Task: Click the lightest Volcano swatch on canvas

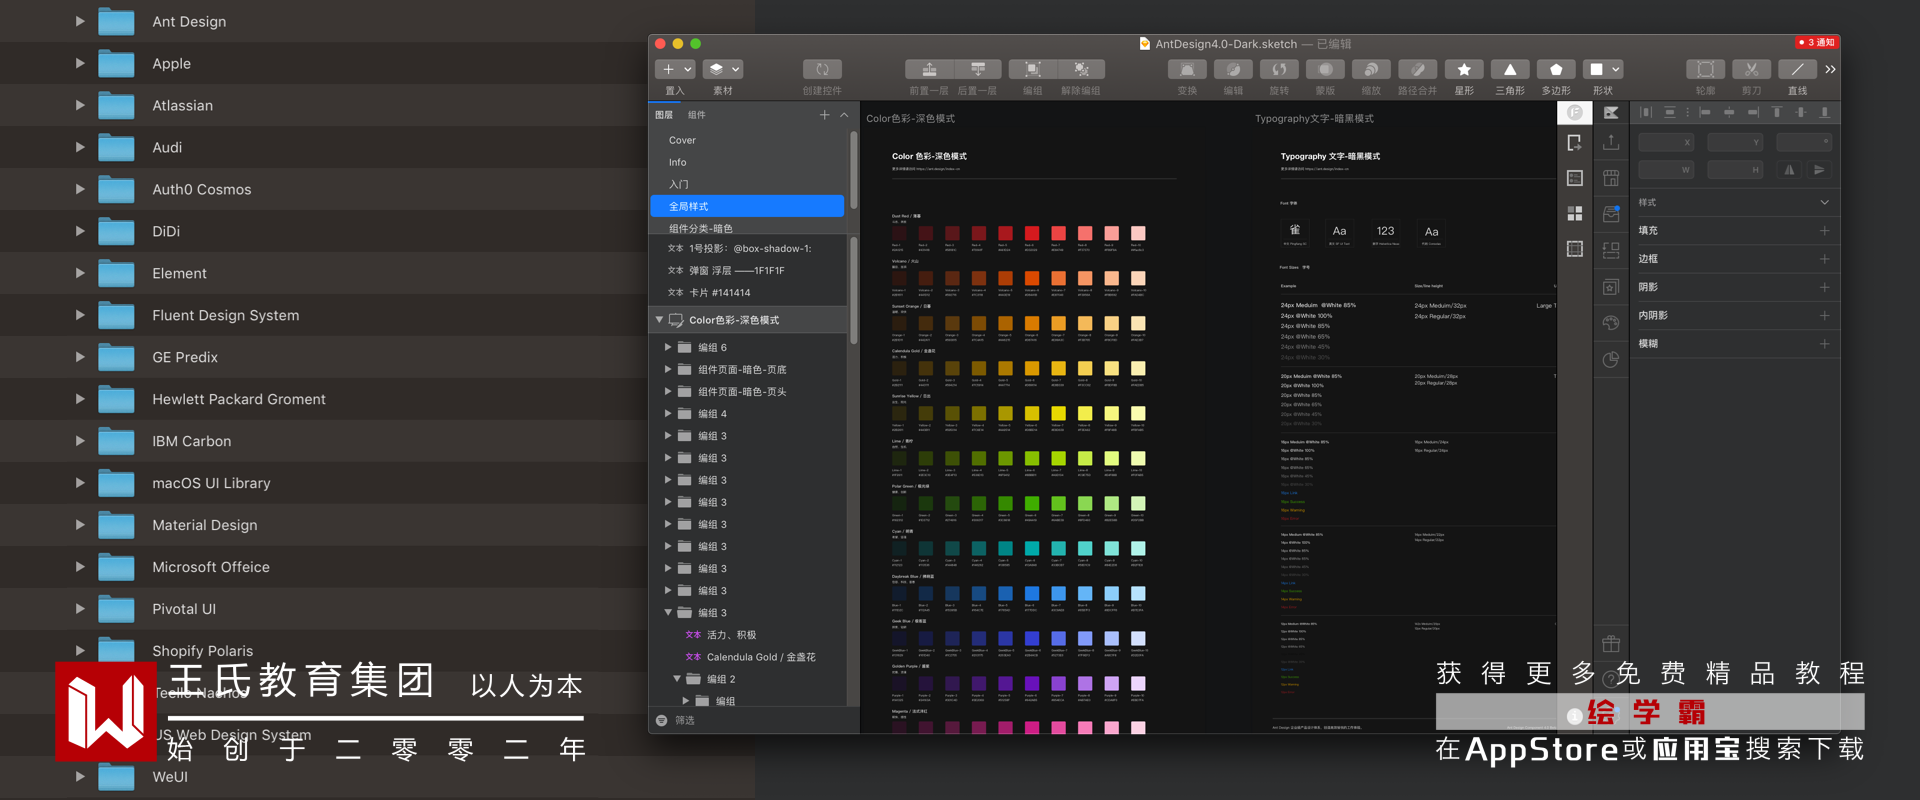Action: (1137, 278)
